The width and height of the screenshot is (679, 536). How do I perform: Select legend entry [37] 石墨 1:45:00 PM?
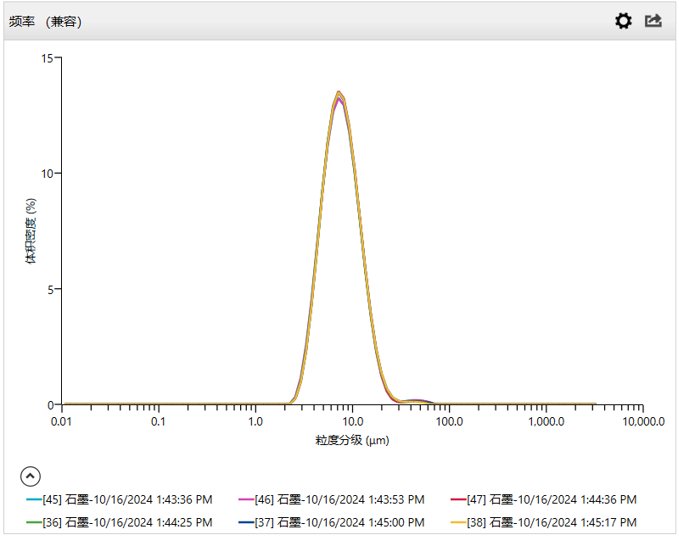[x=340, y=522]
